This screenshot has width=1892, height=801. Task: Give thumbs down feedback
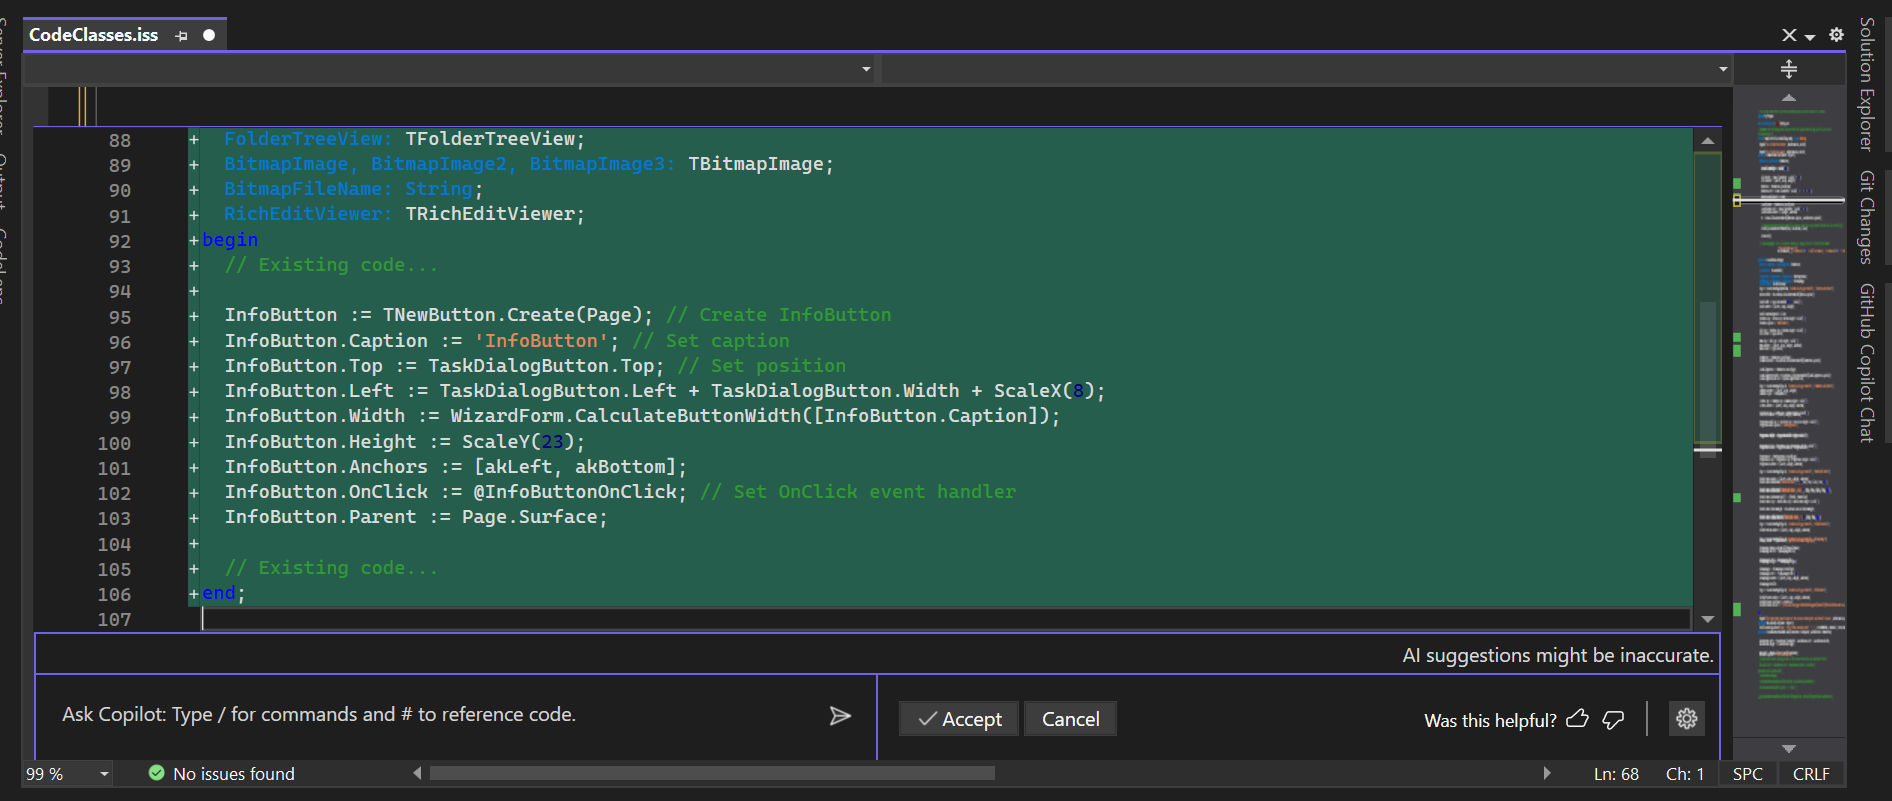[x=1613, y=719]
